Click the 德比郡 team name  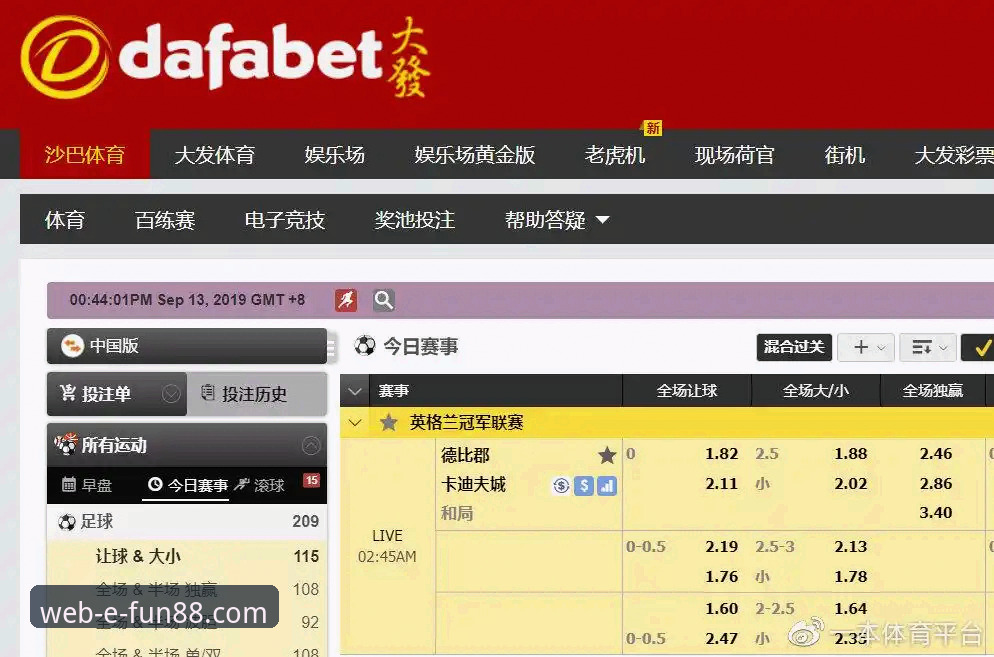pos(465,455)
